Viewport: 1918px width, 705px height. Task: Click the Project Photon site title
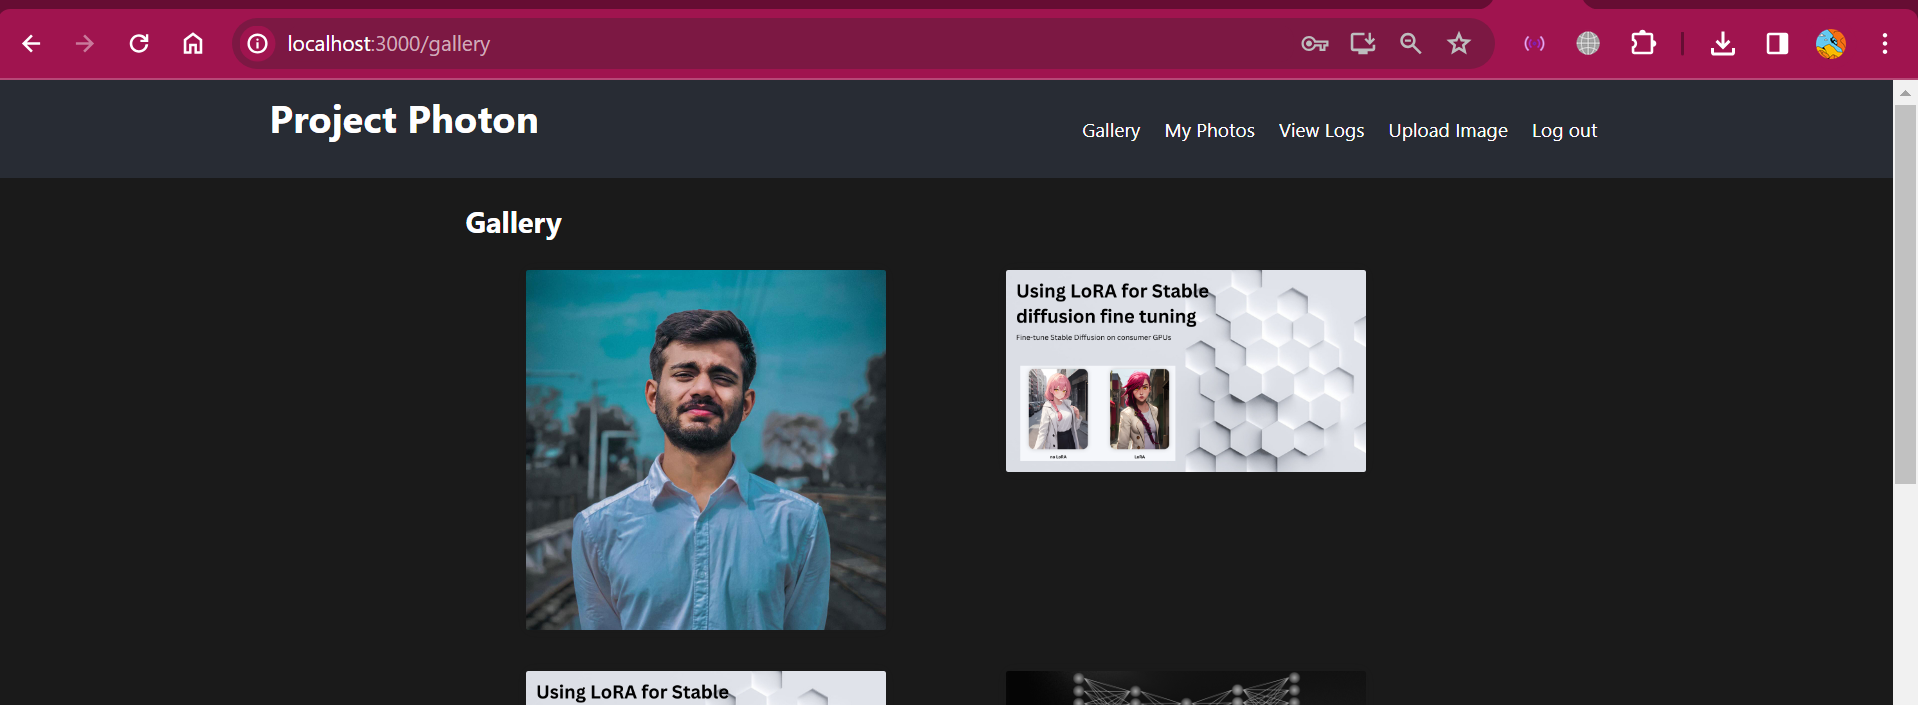[404, 121]
